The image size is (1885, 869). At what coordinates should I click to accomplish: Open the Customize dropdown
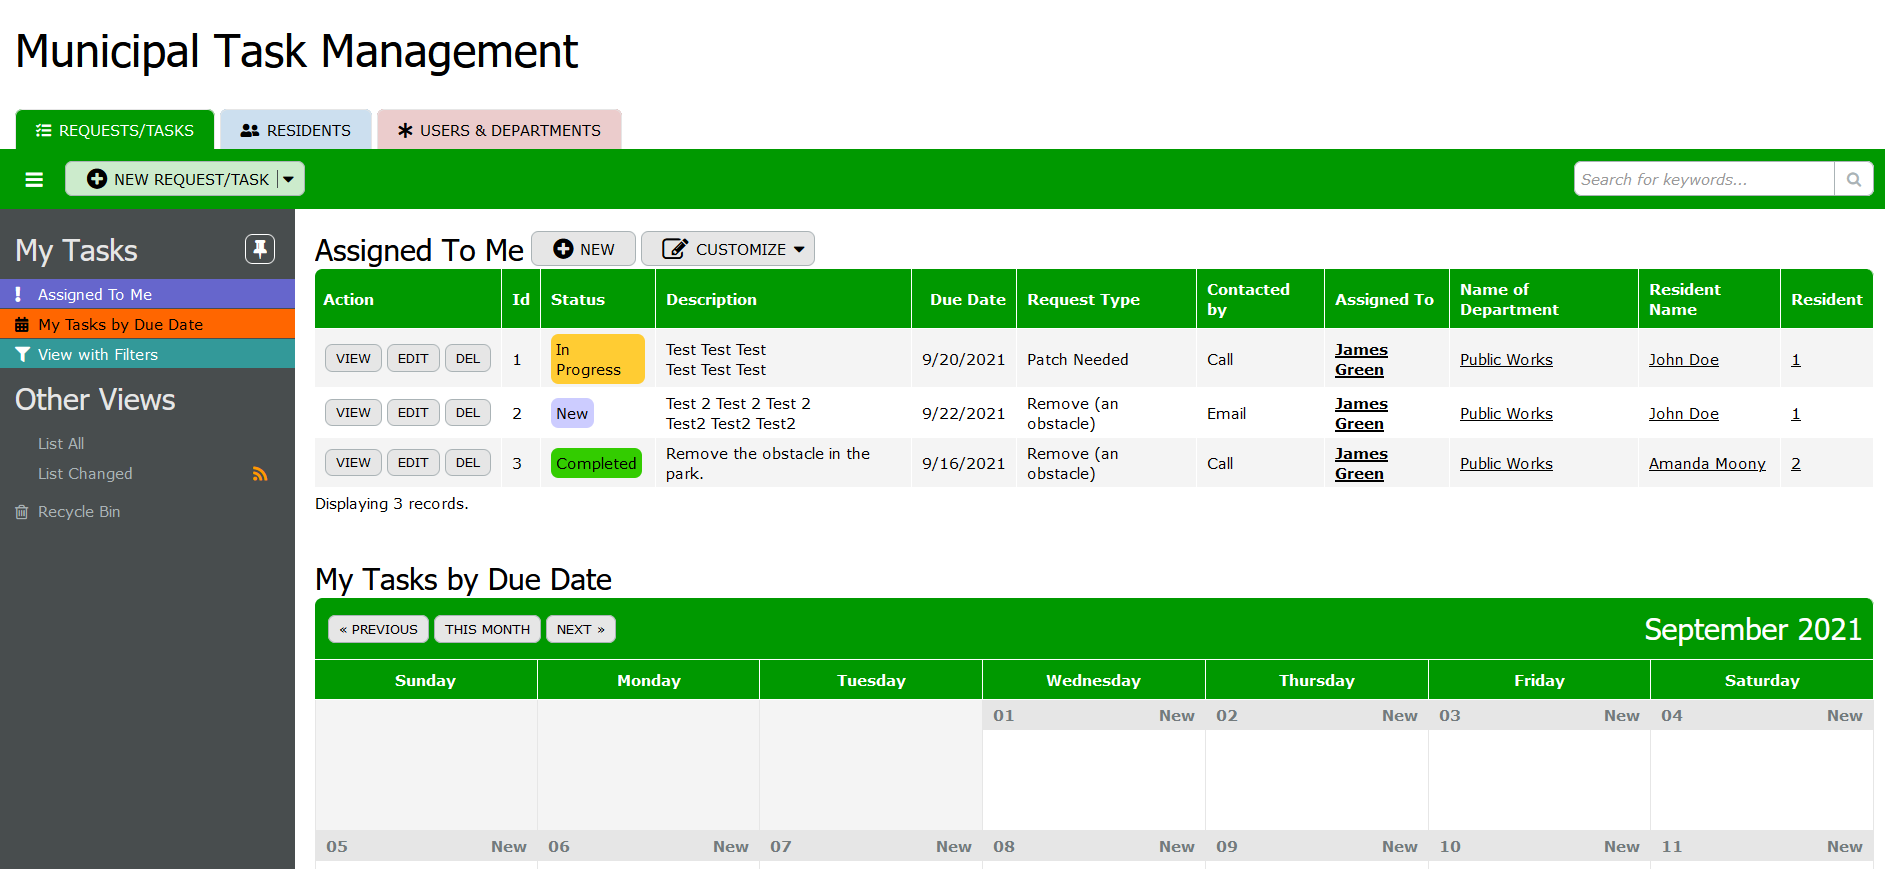(728, 249)
